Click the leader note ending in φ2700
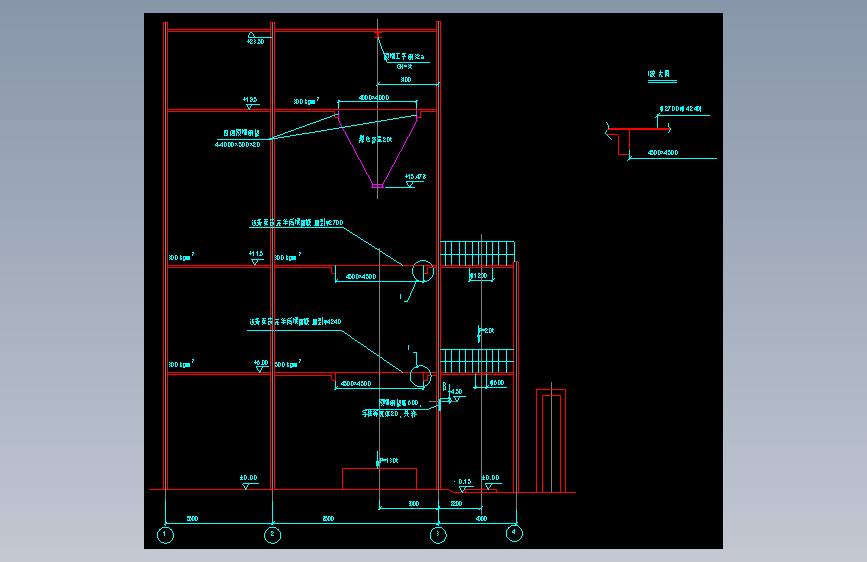The height and width of the screenshot is (562, 867). click(297, 223)
